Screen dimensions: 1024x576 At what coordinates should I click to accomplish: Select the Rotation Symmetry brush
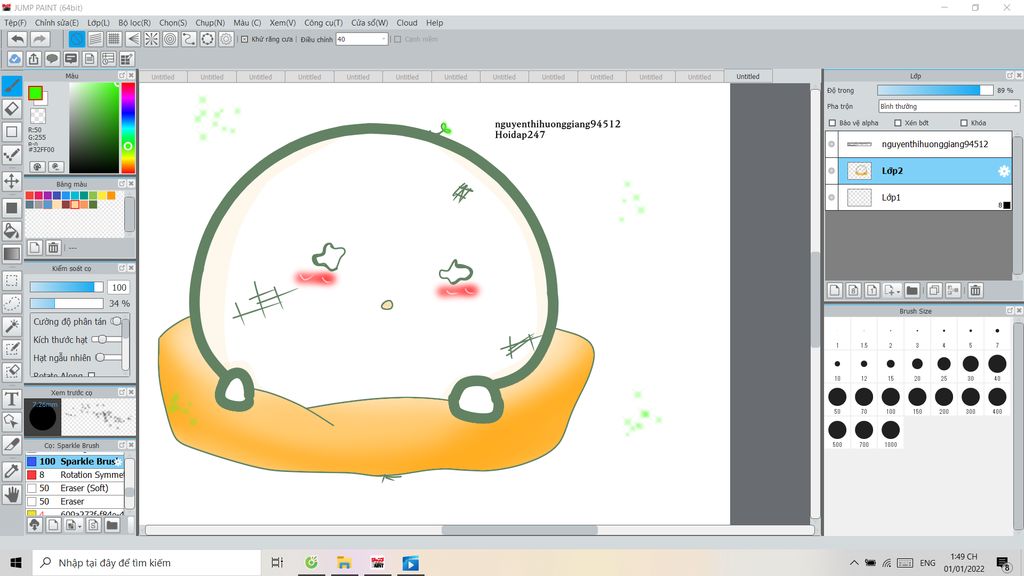click(75, 475)
